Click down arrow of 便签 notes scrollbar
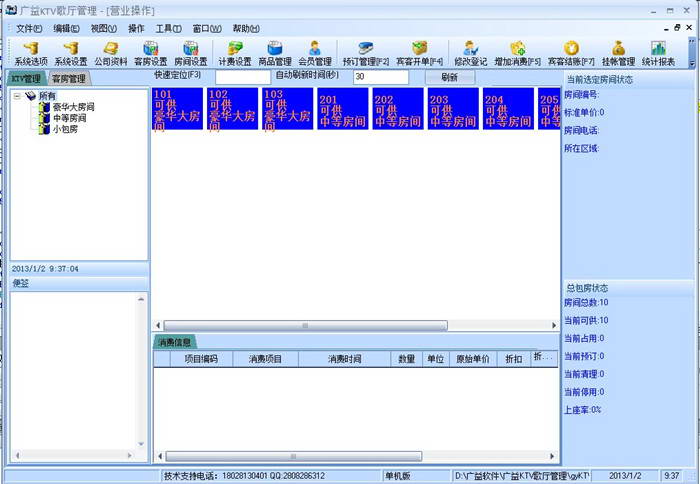The width and height of the screenshot is (700, 484). coord(141,444)
